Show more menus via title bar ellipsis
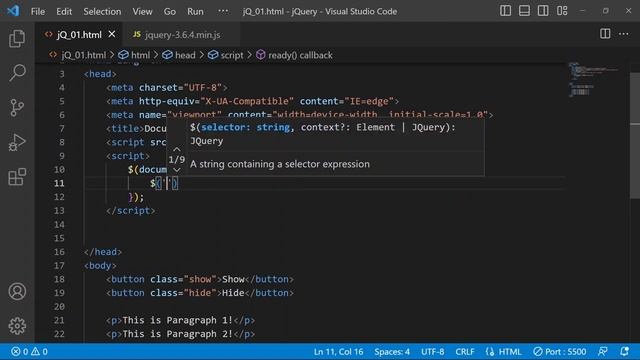640x360 pixels. [x=223, y=11]
